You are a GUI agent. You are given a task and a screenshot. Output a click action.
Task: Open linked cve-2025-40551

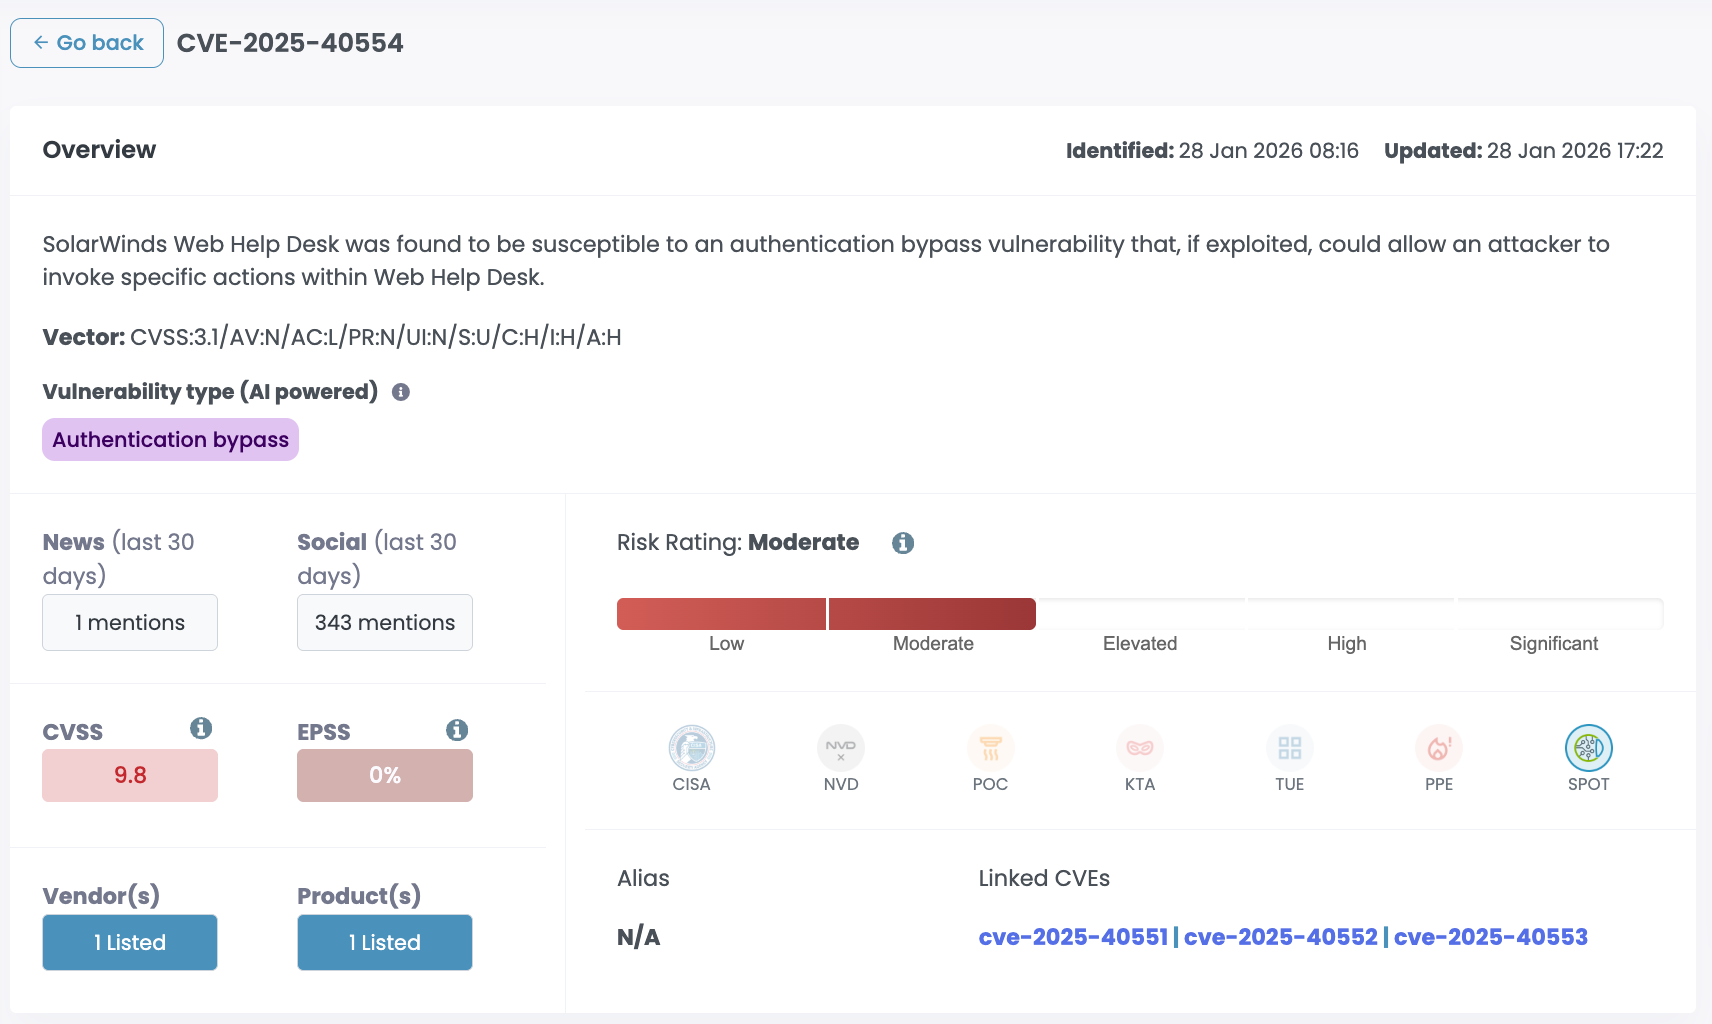pos(1073,937)
